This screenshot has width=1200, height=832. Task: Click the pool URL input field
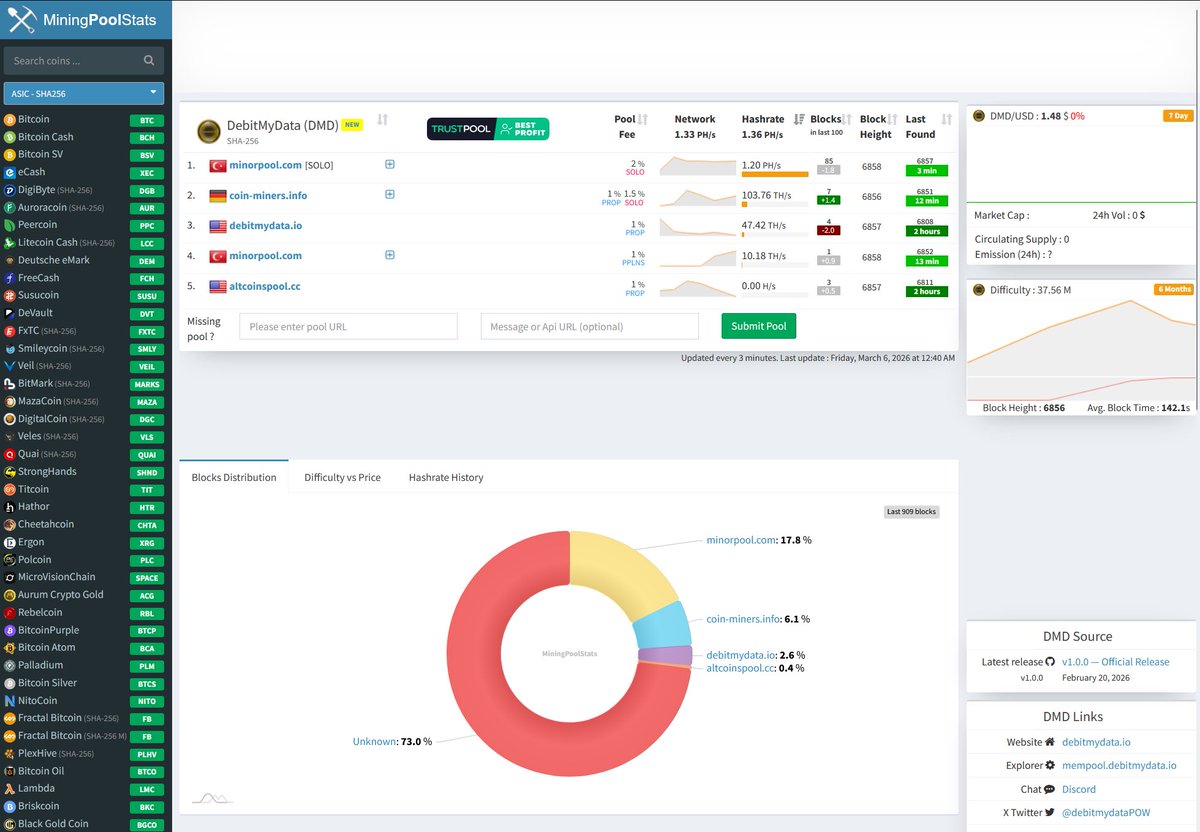pos(348,326)
